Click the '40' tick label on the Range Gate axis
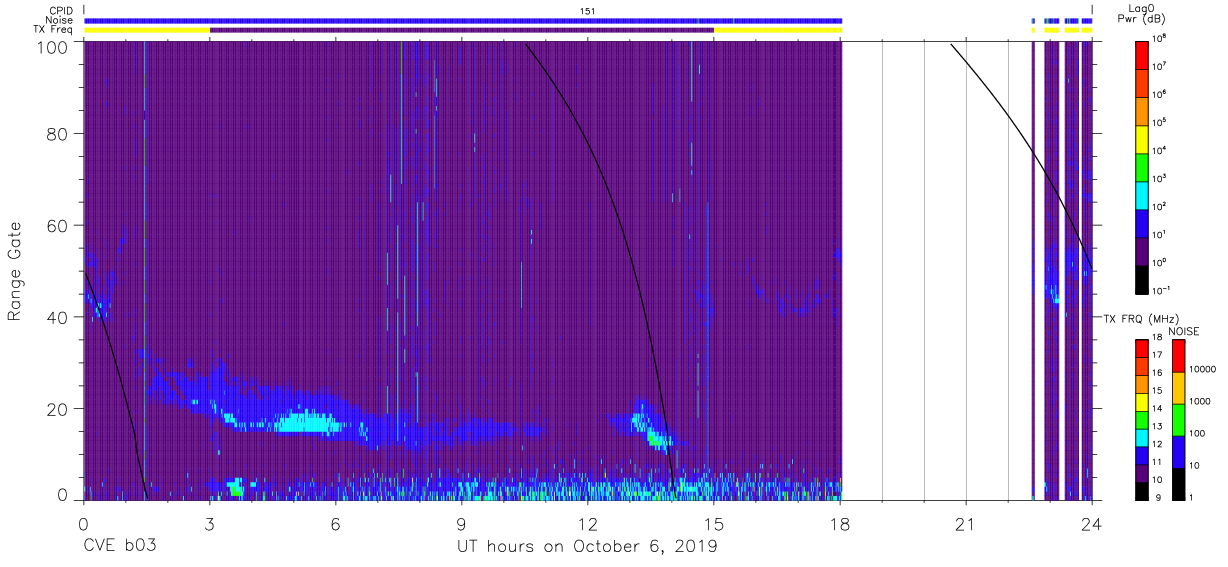 58,317
